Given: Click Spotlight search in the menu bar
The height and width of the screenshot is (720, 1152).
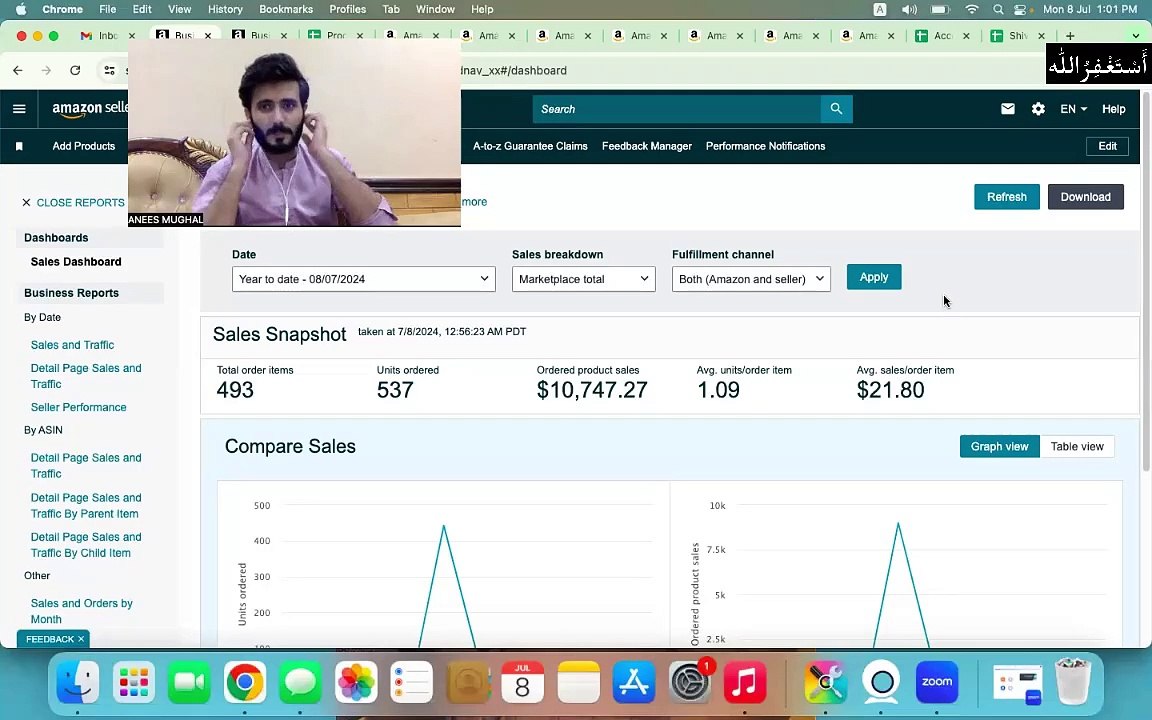Looking at the screenshot, I should click(x=998, y=10).
